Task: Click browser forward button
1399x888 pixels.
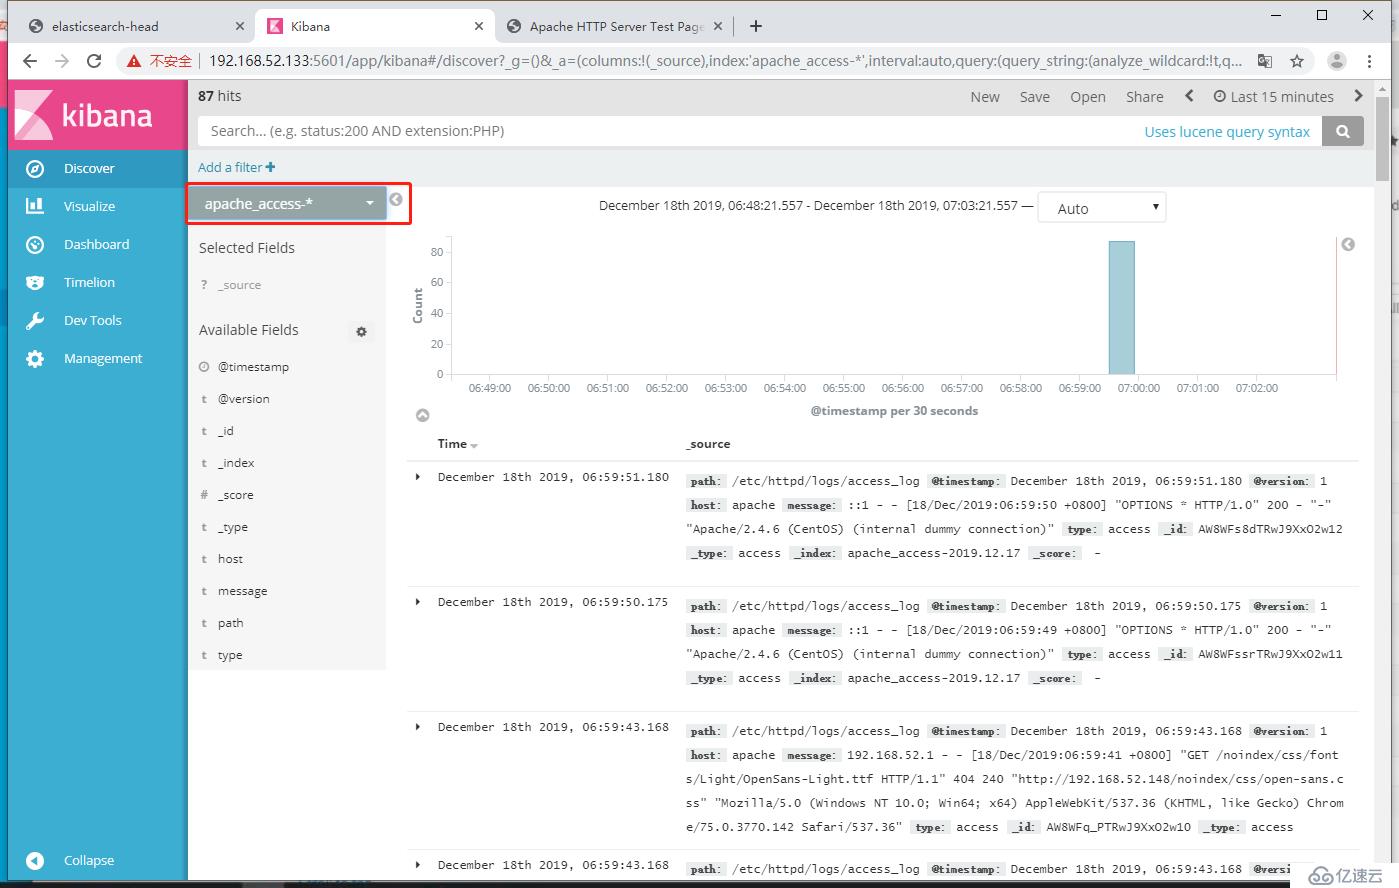Action: [62, 61]
